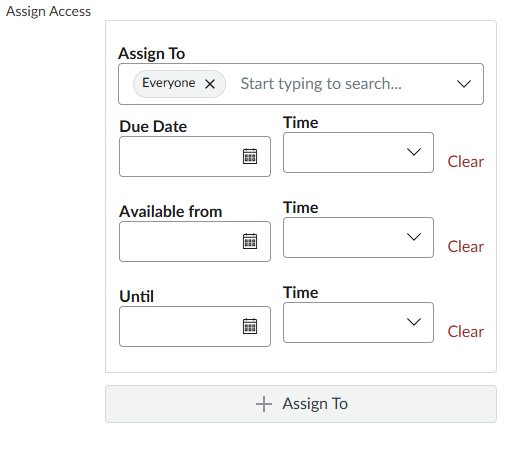Screen dimensions: 529x457
Task: Expand the Available from Time chevron arrow
Action: tap(414, 237)
